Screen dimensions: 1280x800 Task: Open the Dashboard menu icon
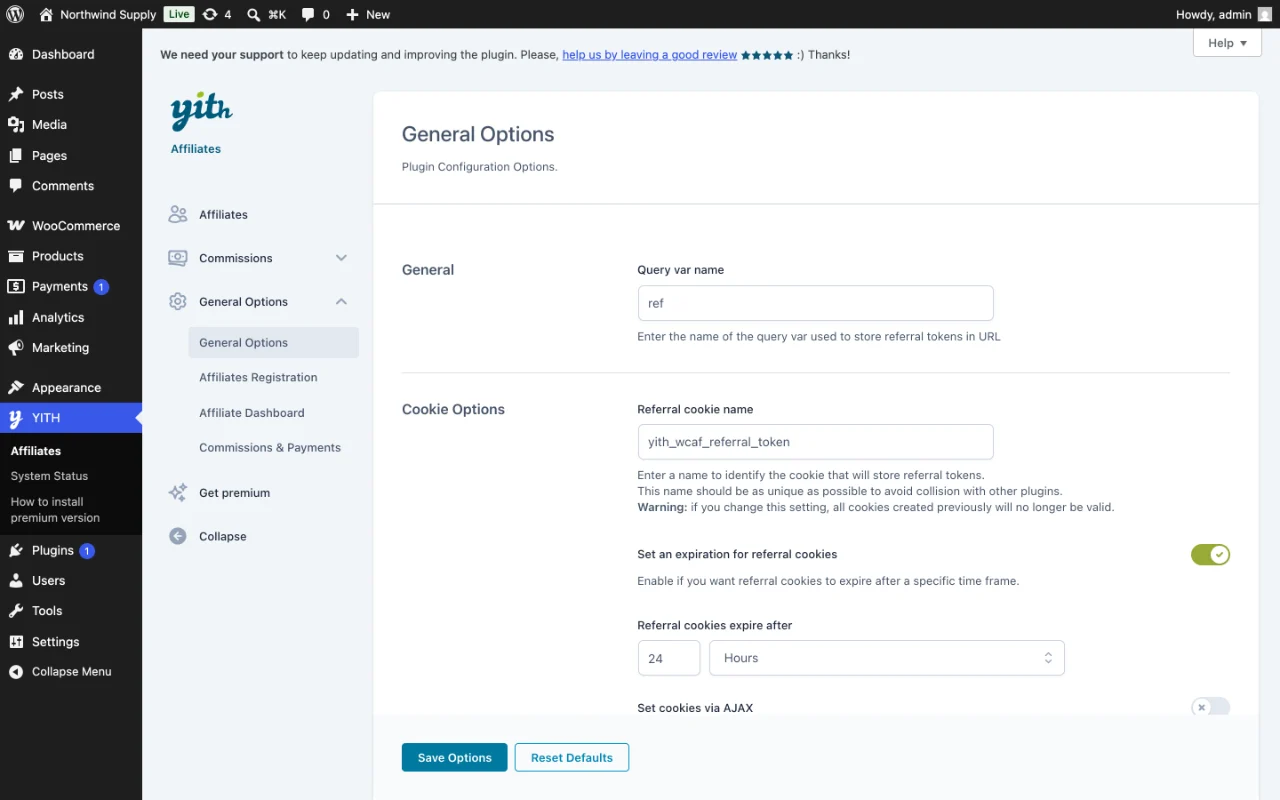[16, 54]
